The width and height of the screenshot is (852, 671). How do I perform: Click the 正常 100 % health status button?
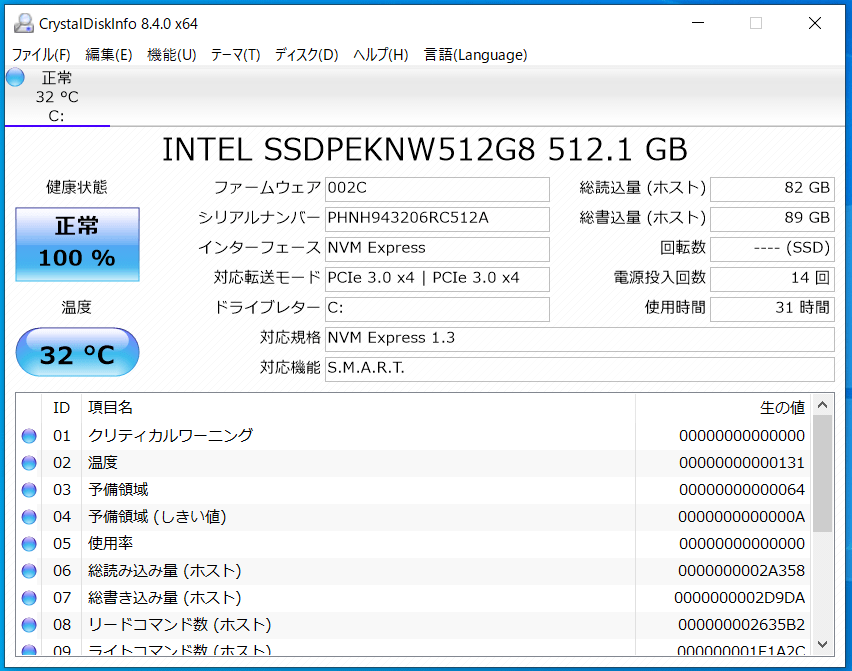77,244
